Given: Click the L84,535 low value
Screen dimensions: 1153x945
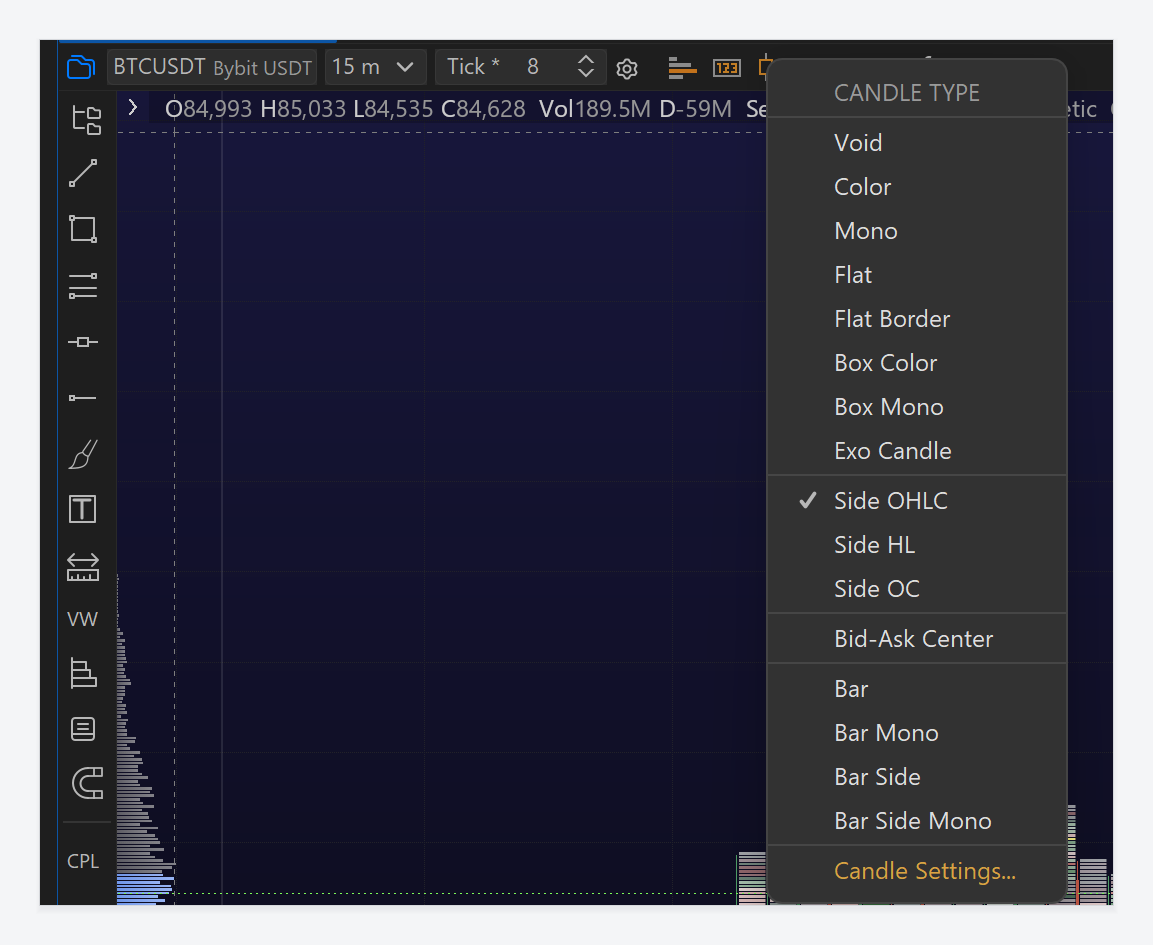Looking at the screenshot, I should 393,109.
